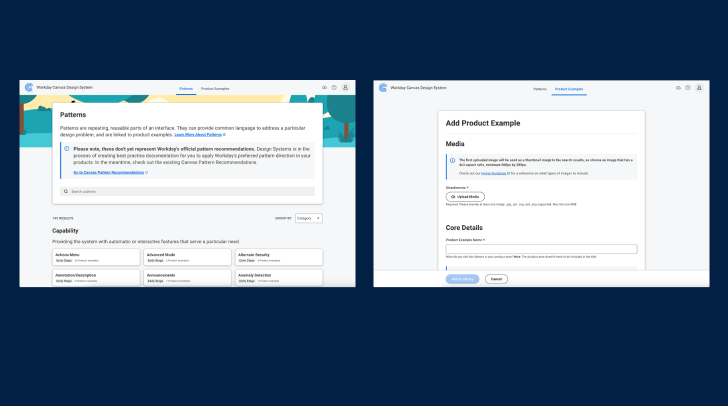Open the user profile icon in the left window
This screenshot has height=406, width=728.
pyautogui.click(x=345, y=88)
